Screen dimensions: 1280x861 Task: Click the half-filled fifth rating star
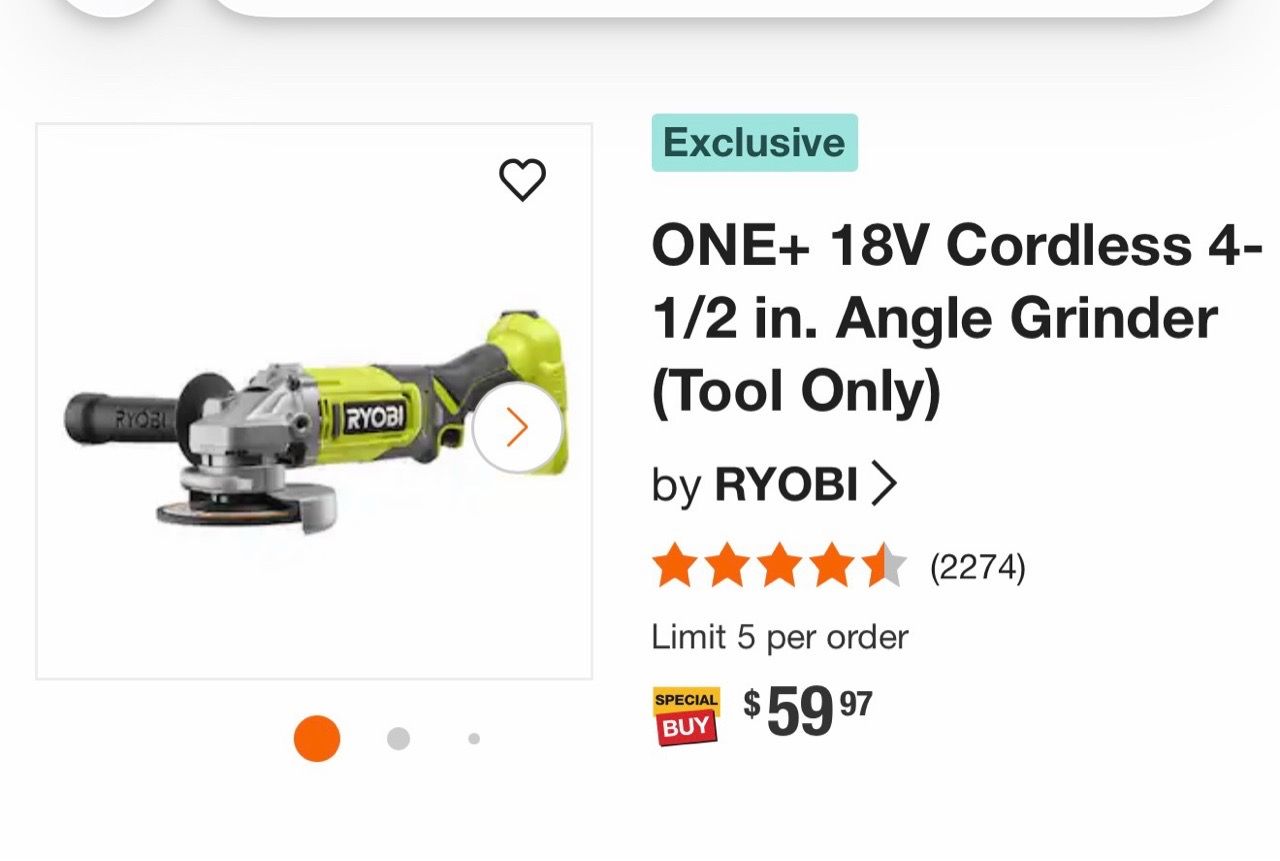point(884,567)
